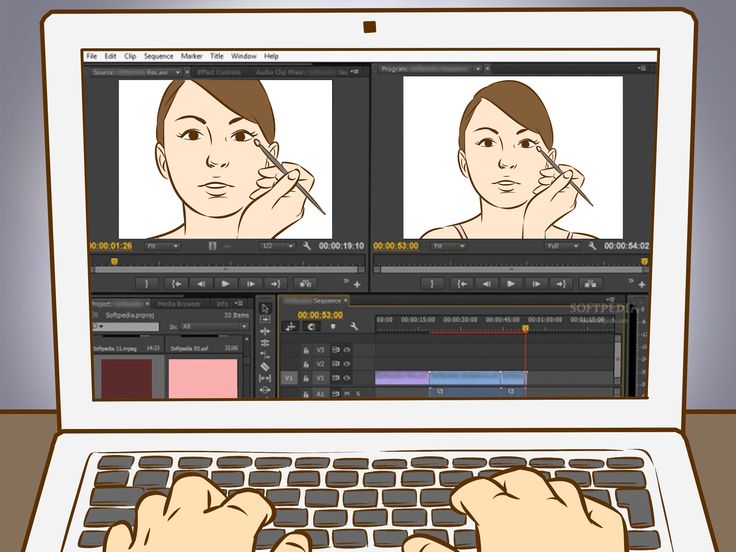Step forward one frame in Program monitor
Screen dimensions: 736x552
536,284
